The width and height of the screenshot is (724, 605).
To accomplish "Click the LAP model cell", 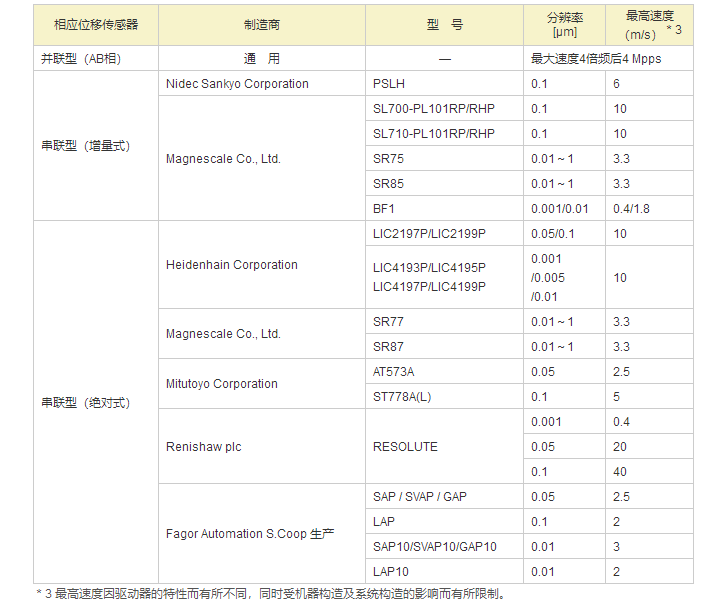I will (444, 521).
